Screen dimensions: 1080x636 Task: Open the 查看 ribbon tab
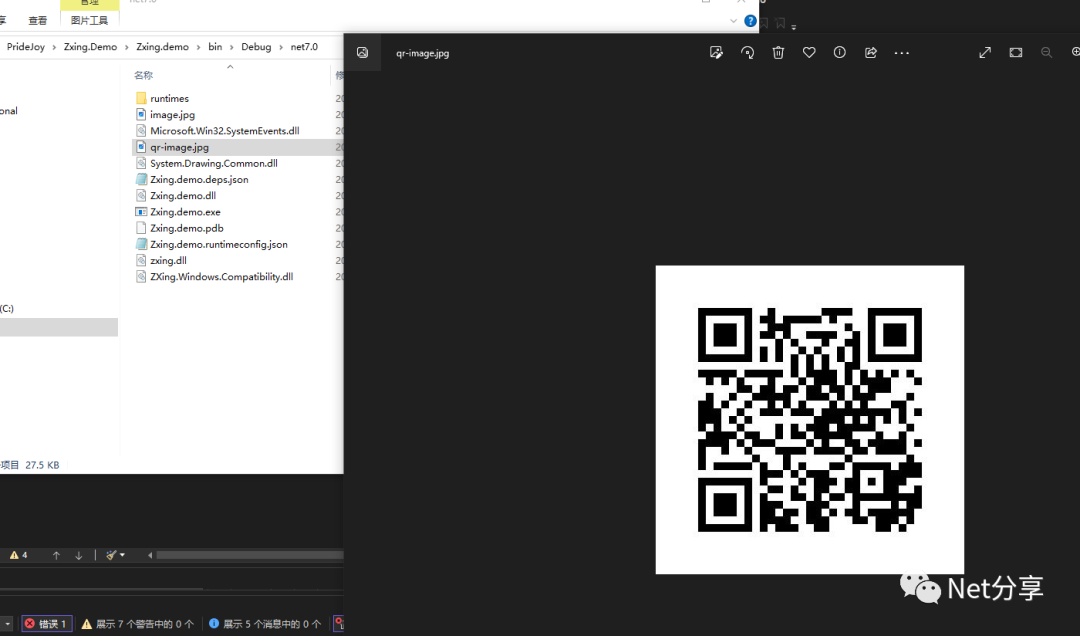[x=38, y=21]
